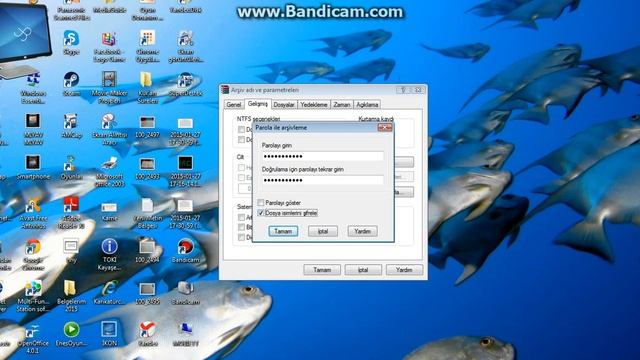The height and width of the screenshot is (360, 640).
Task: Open the Steam desktop shortcut
Action: point(71,84)
